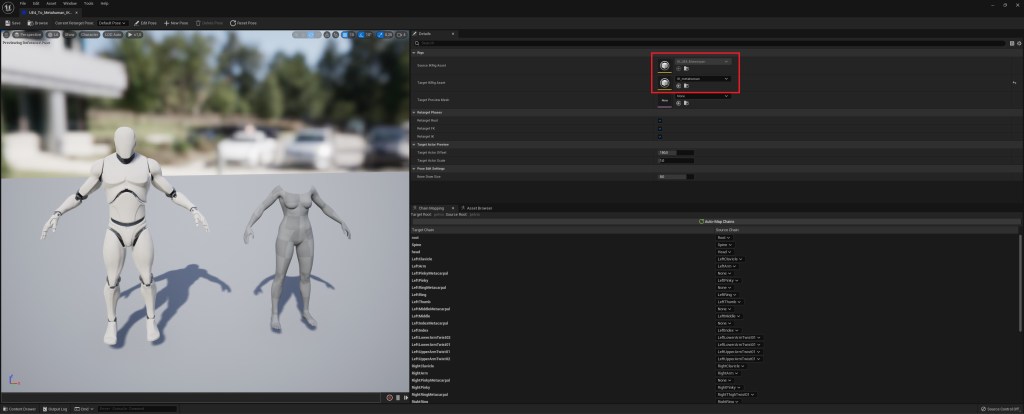This screenshot has height=414, width=1024.
Task: Click the Unreal Engine logo icon
Action: [x=8, y=7]
